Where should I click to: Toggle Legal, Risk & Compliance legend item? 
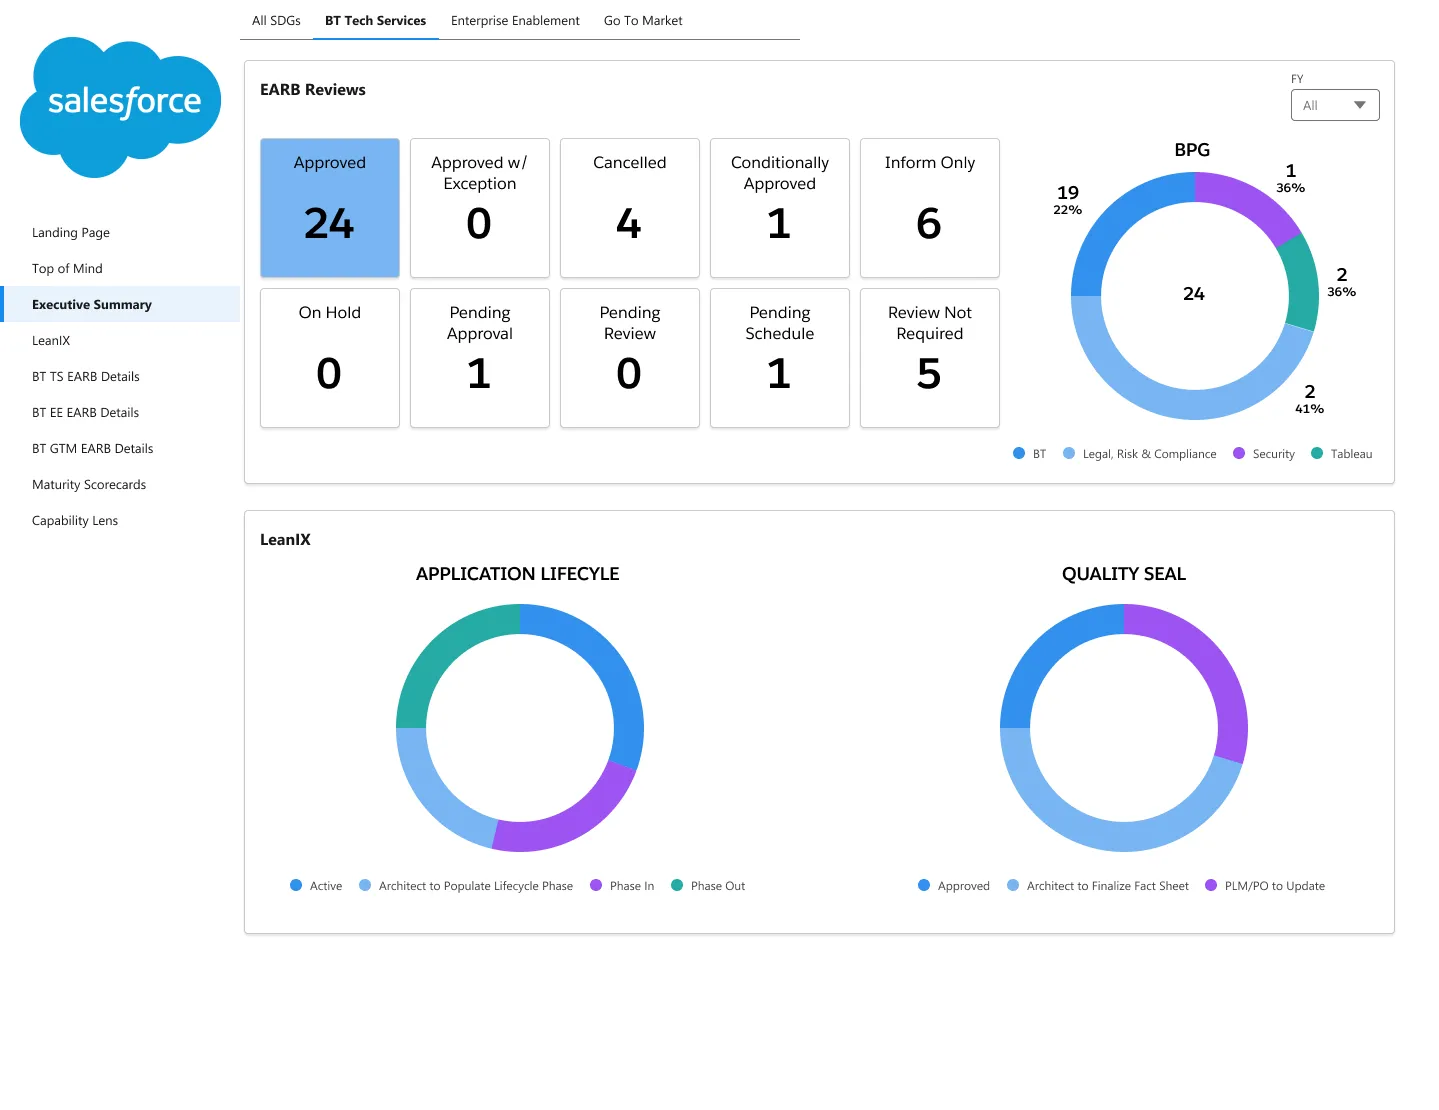point(1140,454)
